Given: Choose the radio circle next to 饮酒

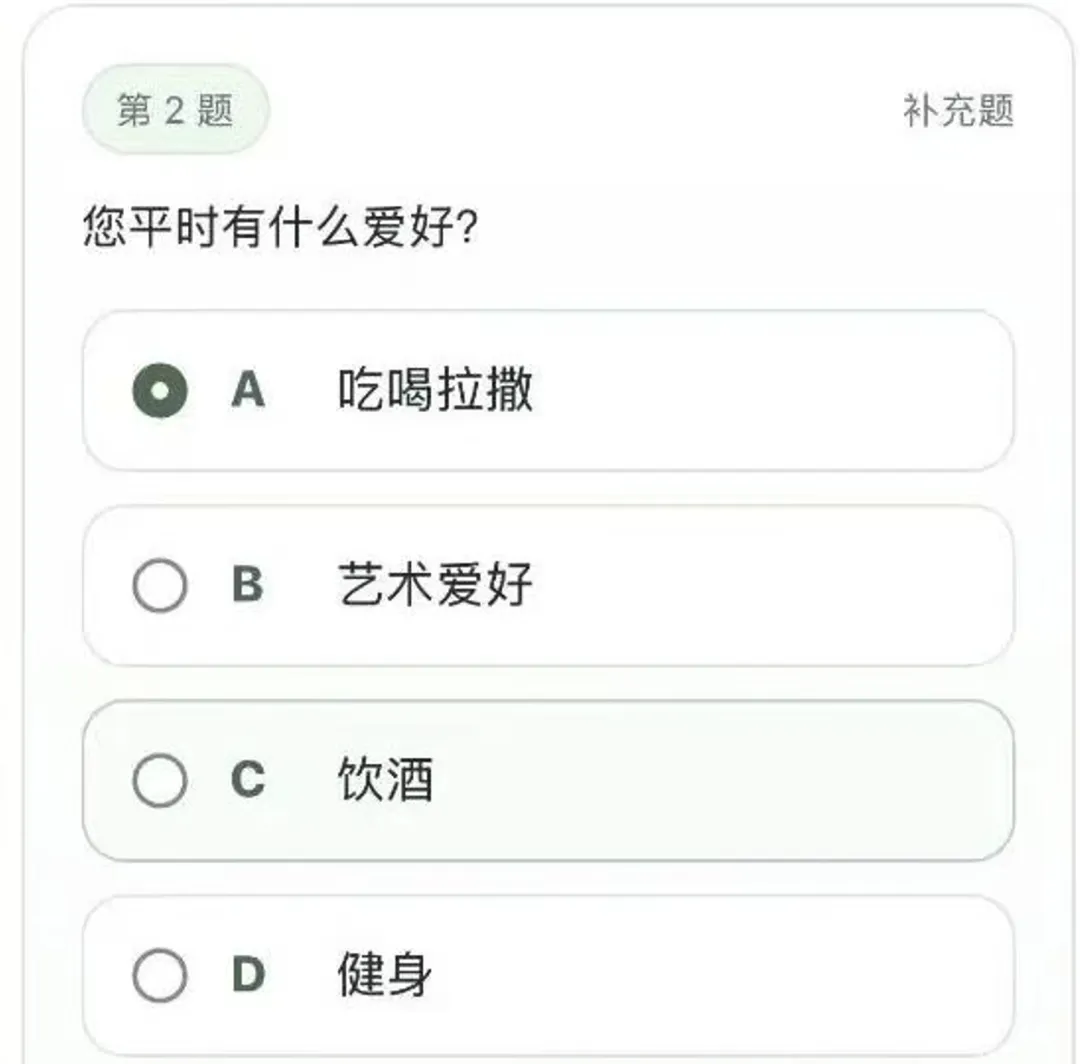Looking at the screenshot, I should coord(160,780).
